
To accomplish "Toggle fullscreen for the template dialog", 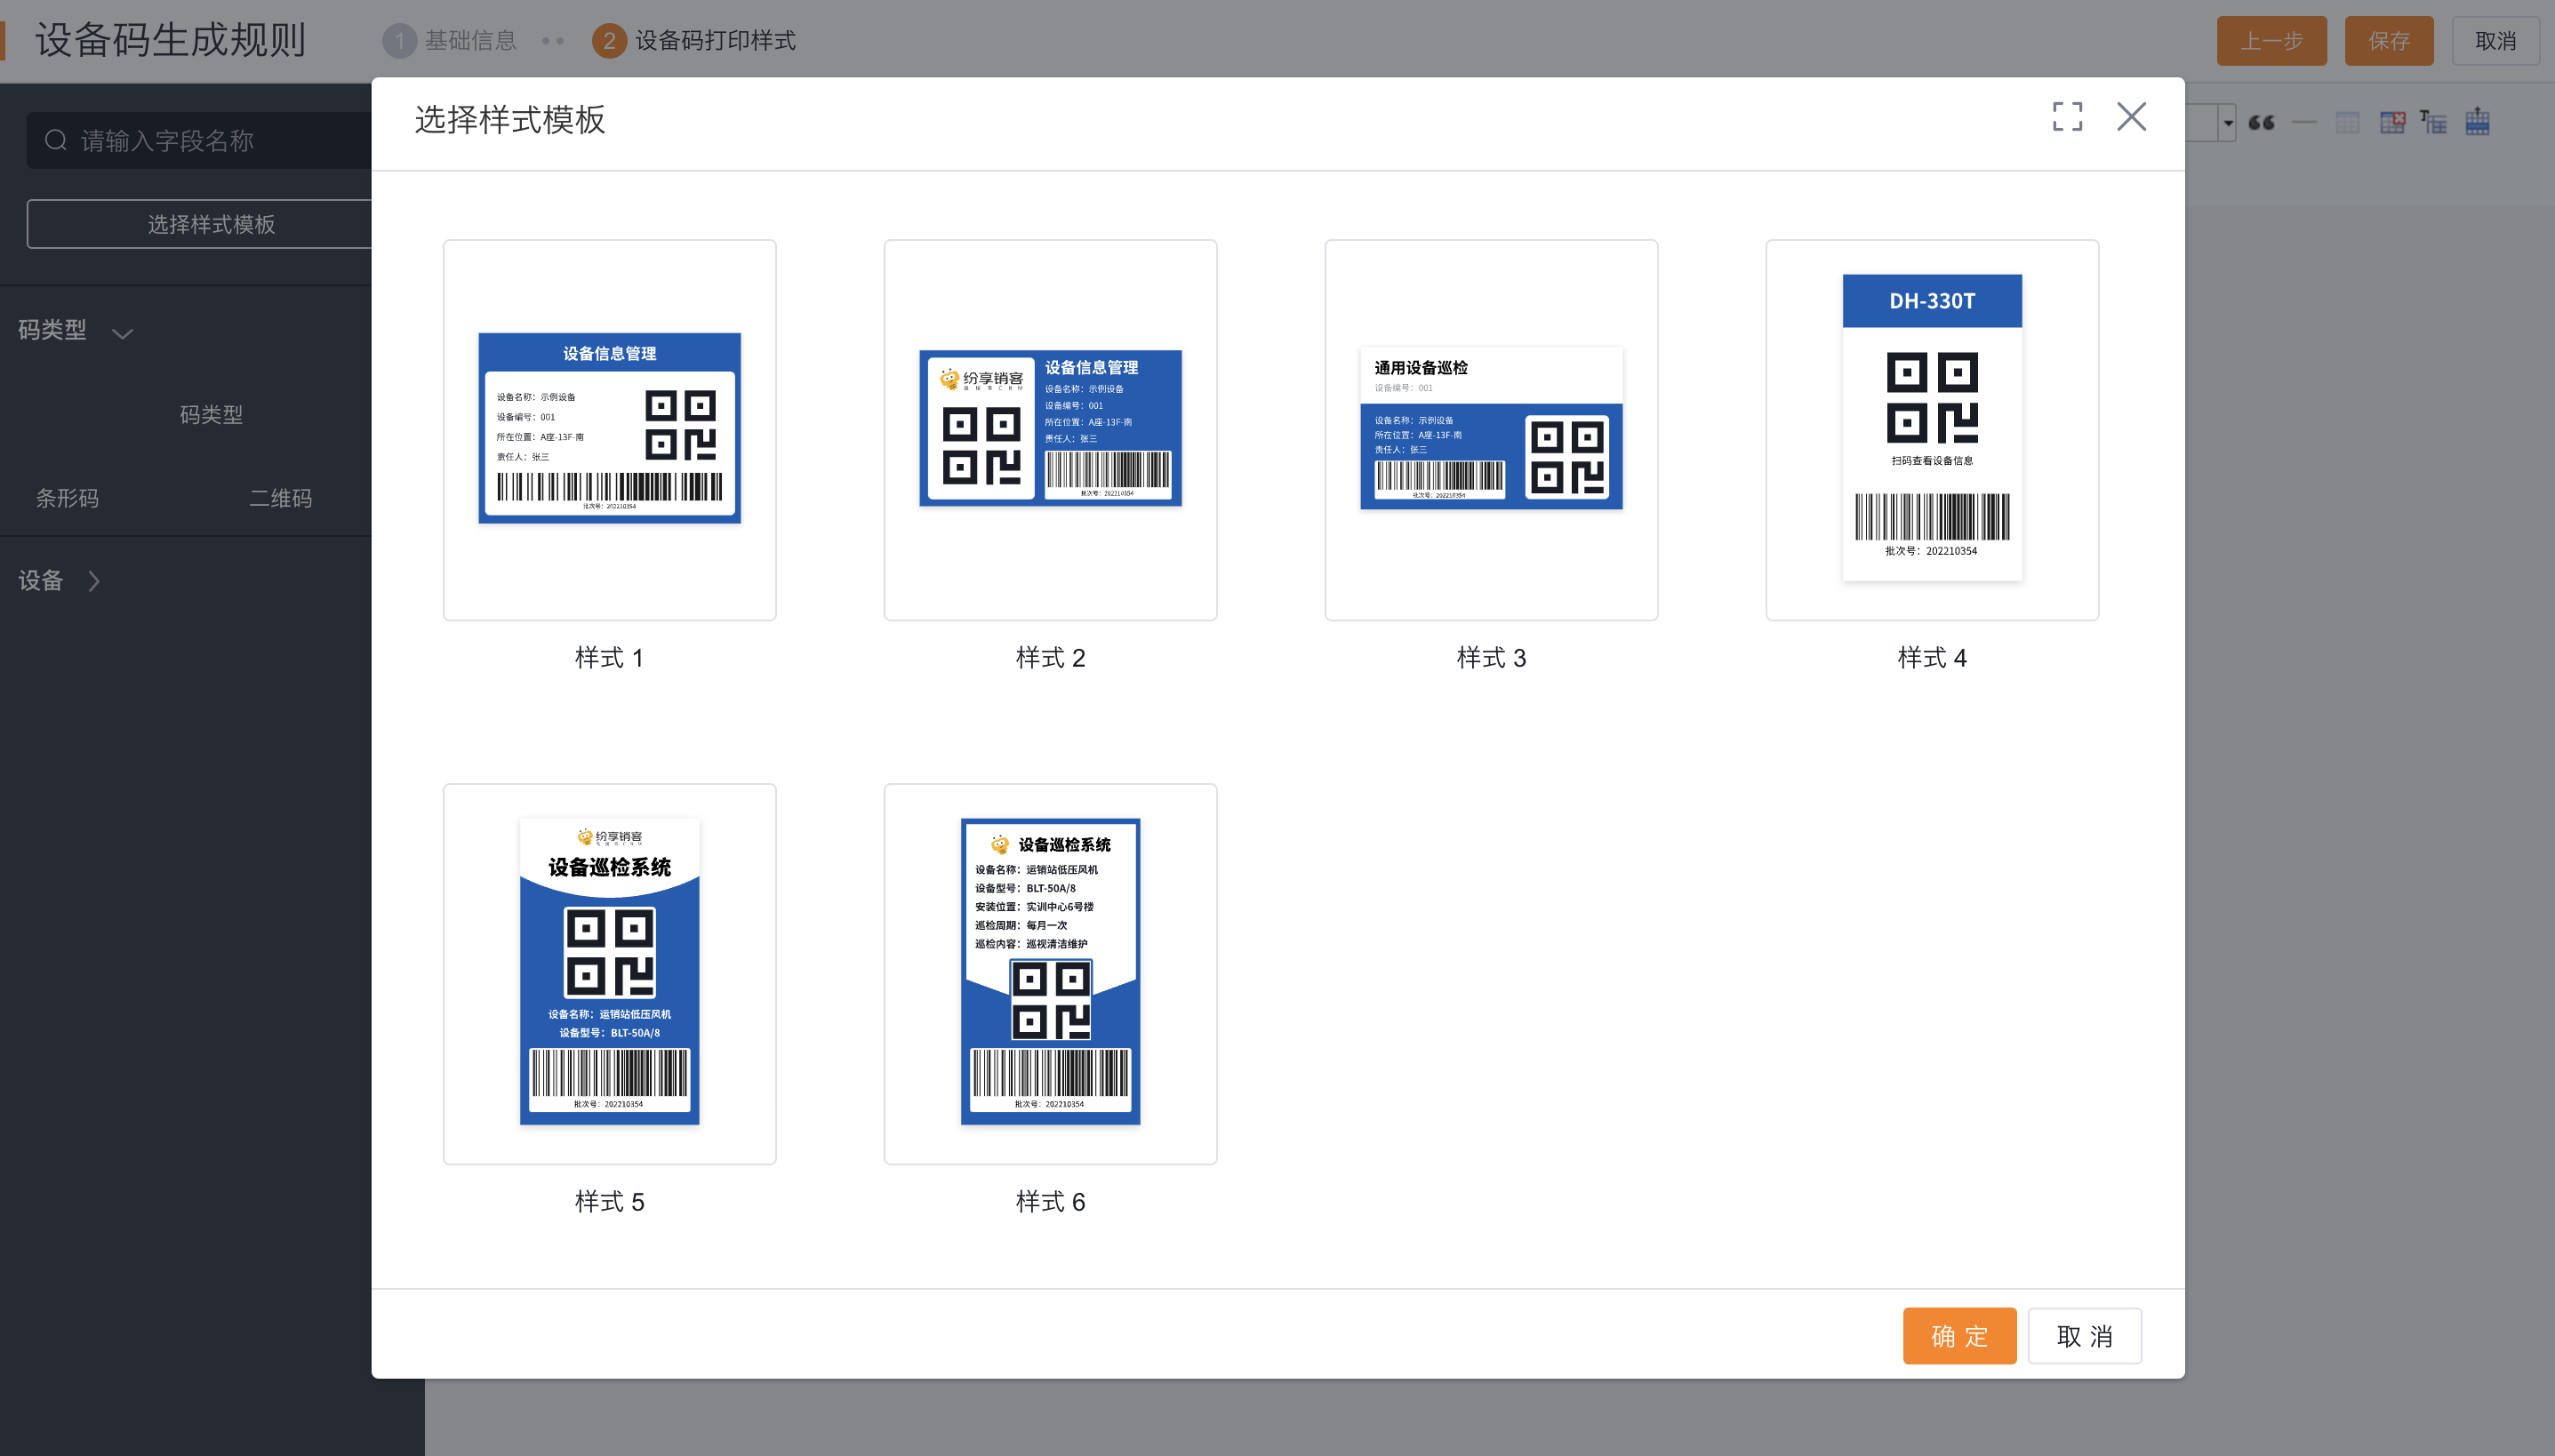I will 2067,116.
